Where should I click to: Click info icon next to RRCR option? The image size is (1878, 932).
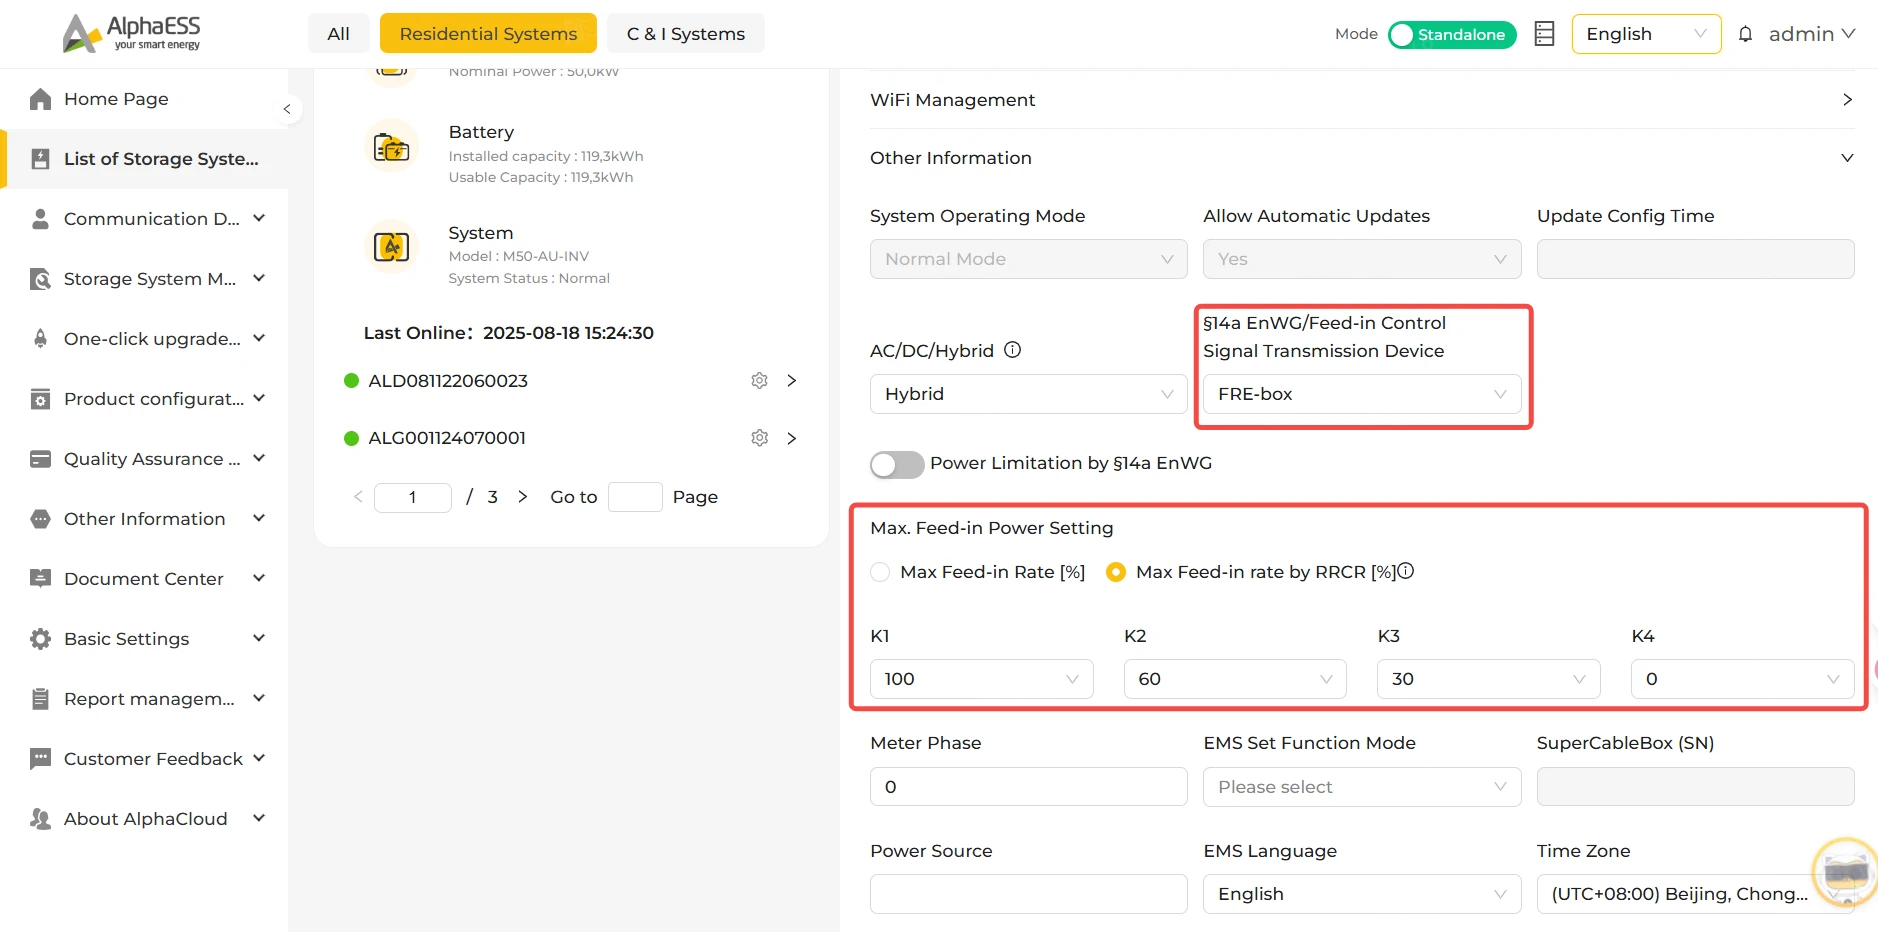point(1406,571)
